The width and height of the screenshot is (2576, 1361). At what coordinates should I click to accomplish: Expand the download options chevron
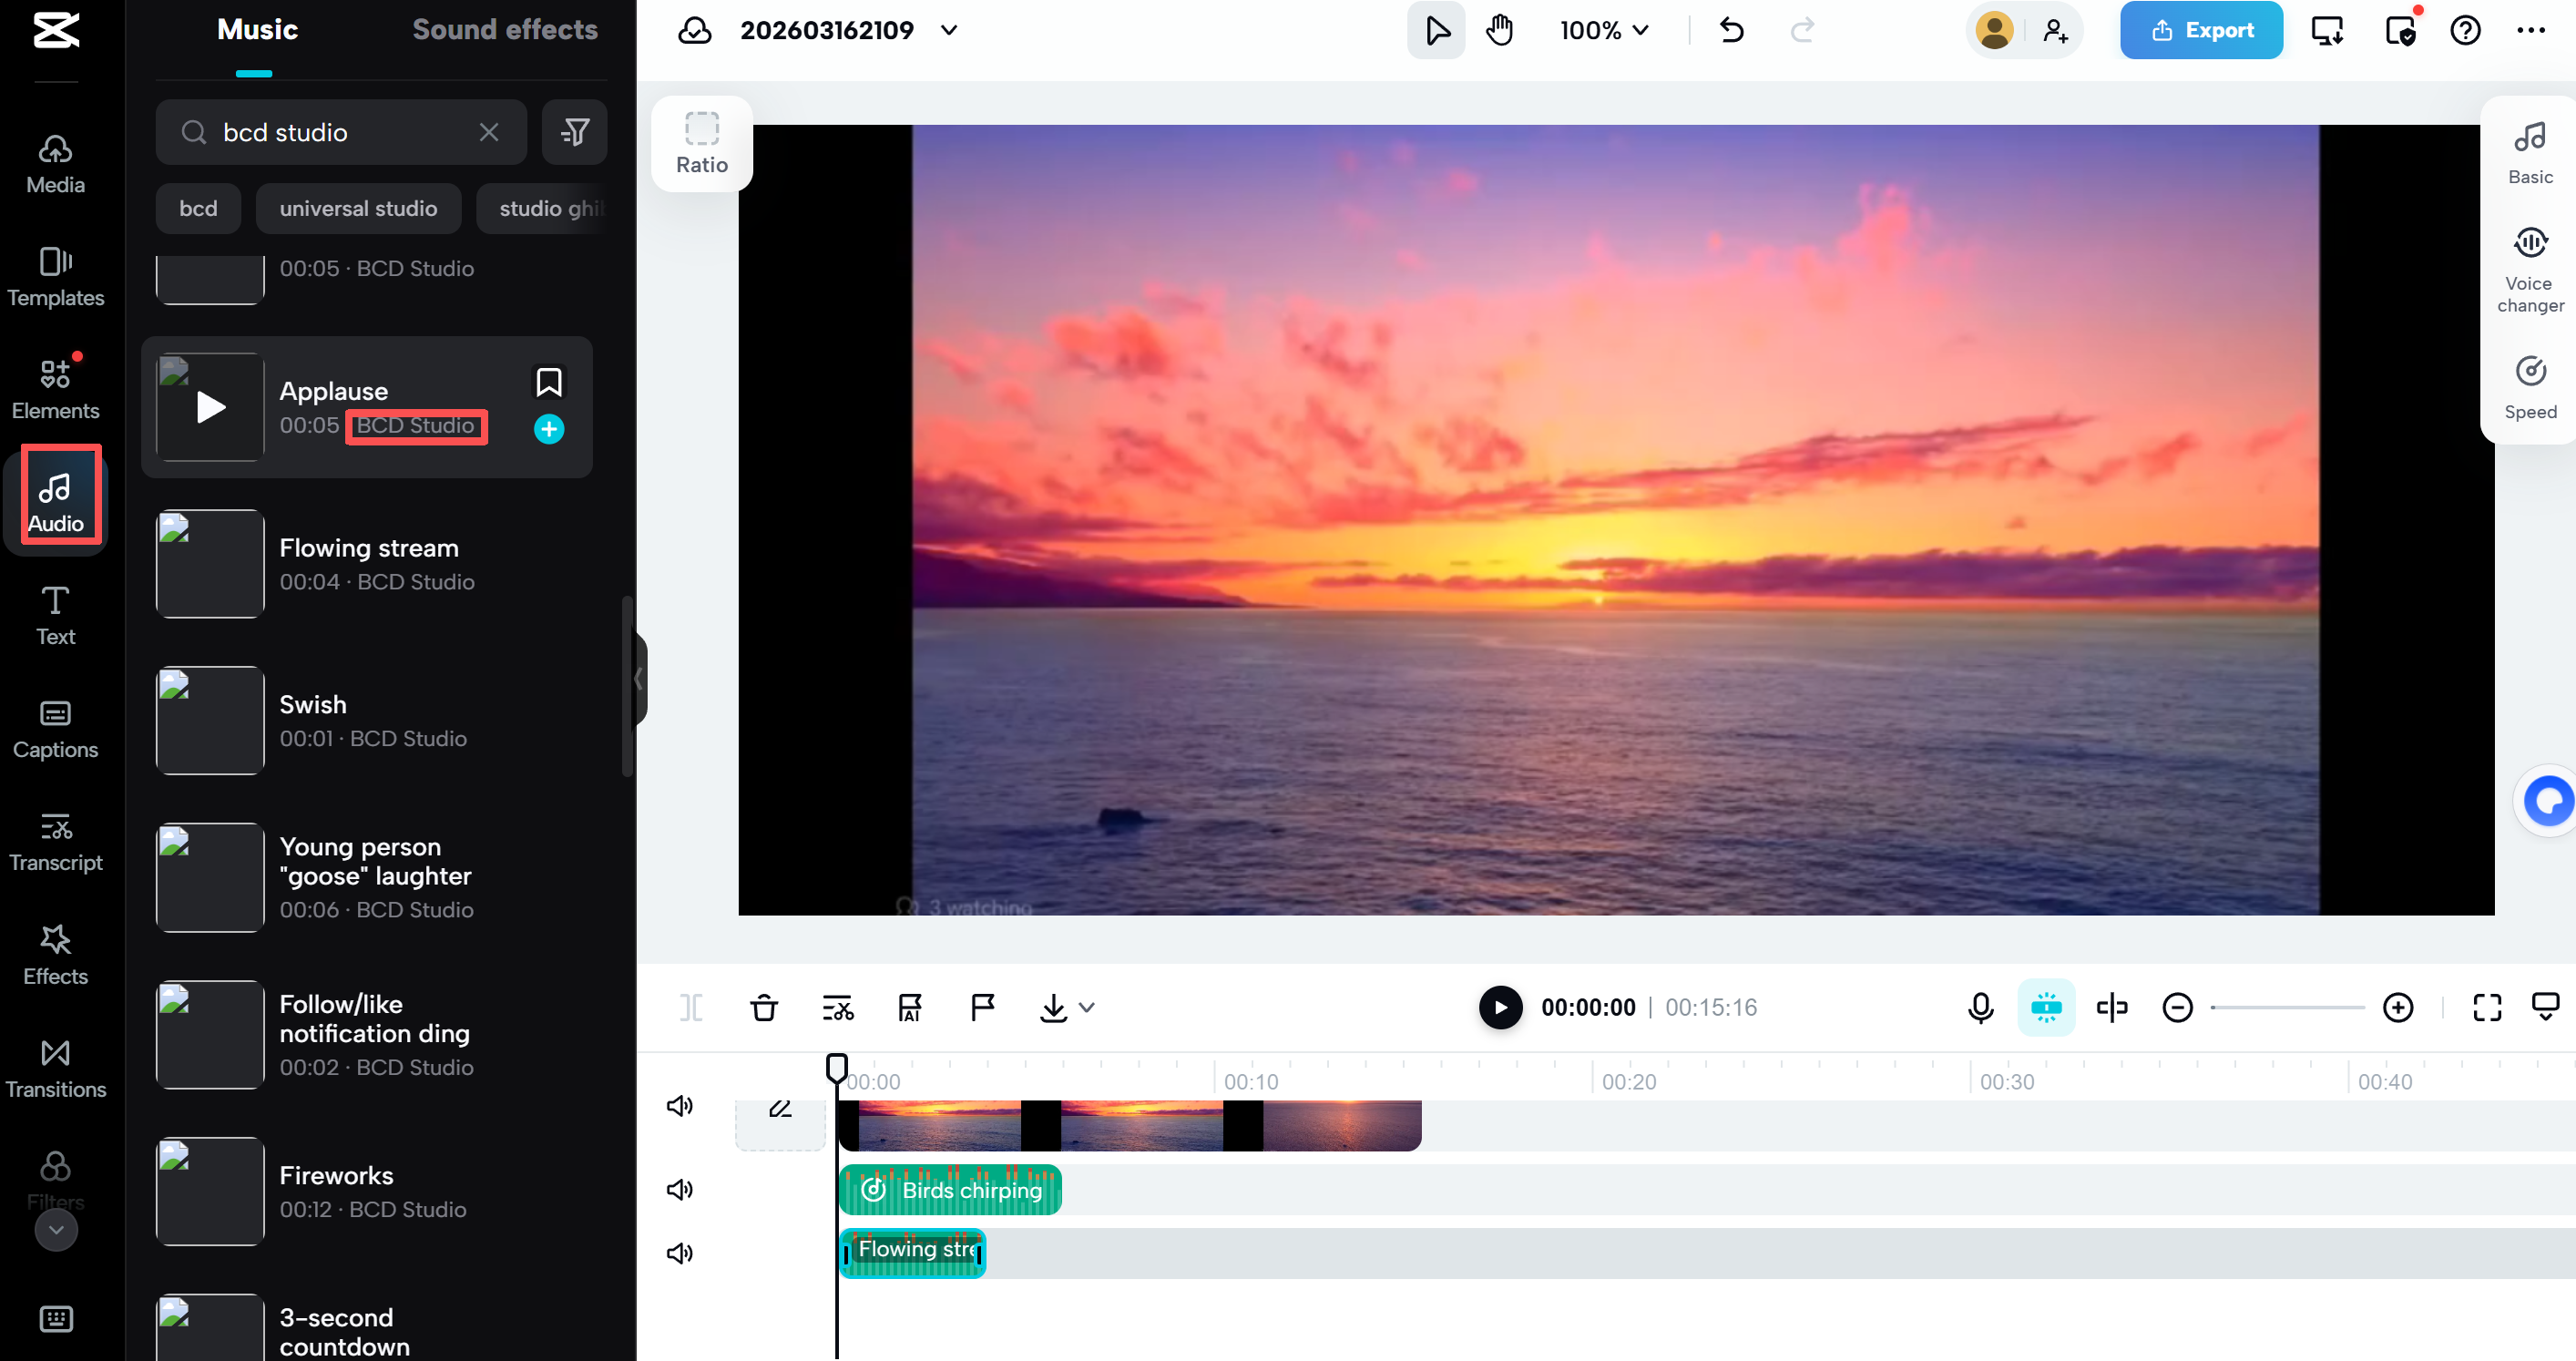(1087, 1007)
